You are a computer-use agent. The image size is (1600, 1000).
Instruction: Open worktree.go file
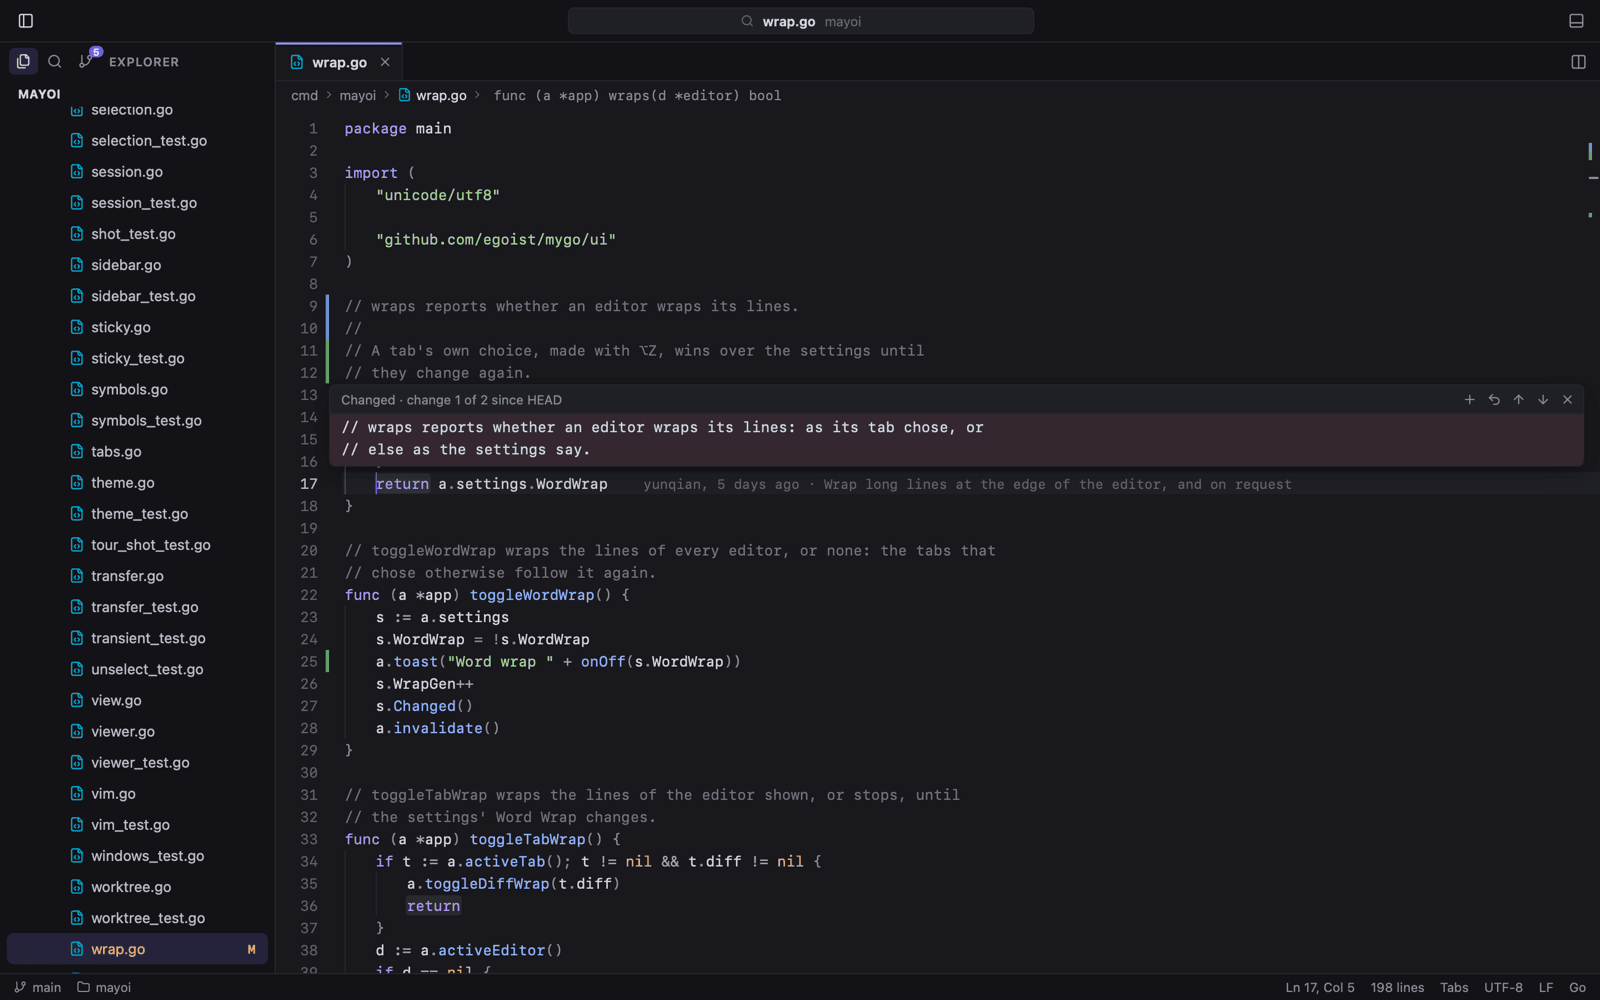137,887
